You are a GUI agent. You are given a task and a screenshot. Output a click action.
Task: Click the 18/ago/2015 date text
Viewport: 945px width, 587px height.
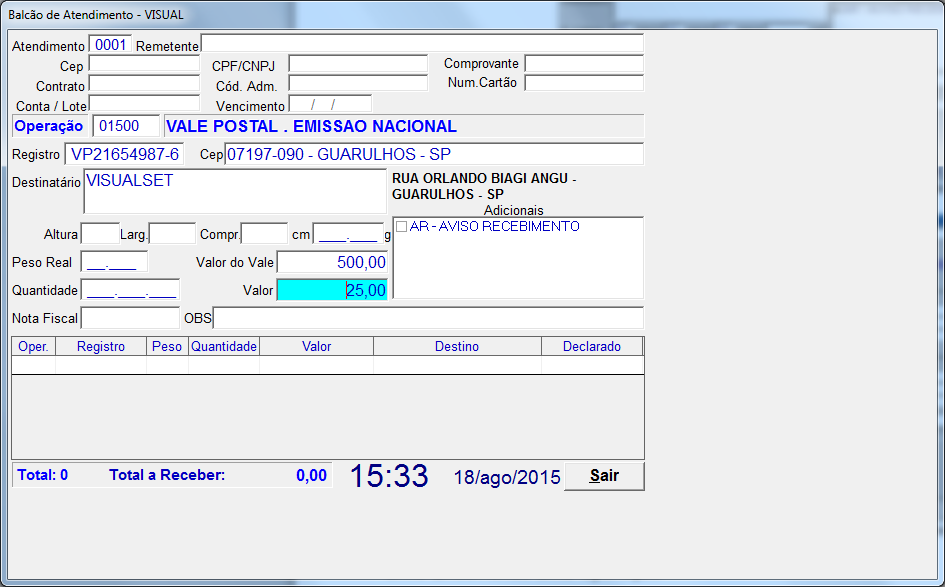point(507,477)
